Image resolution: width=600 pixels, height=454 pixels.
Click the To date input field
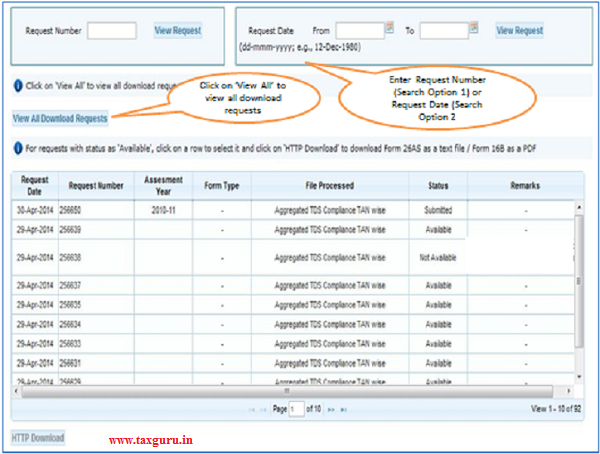click(x=443, y=31)
